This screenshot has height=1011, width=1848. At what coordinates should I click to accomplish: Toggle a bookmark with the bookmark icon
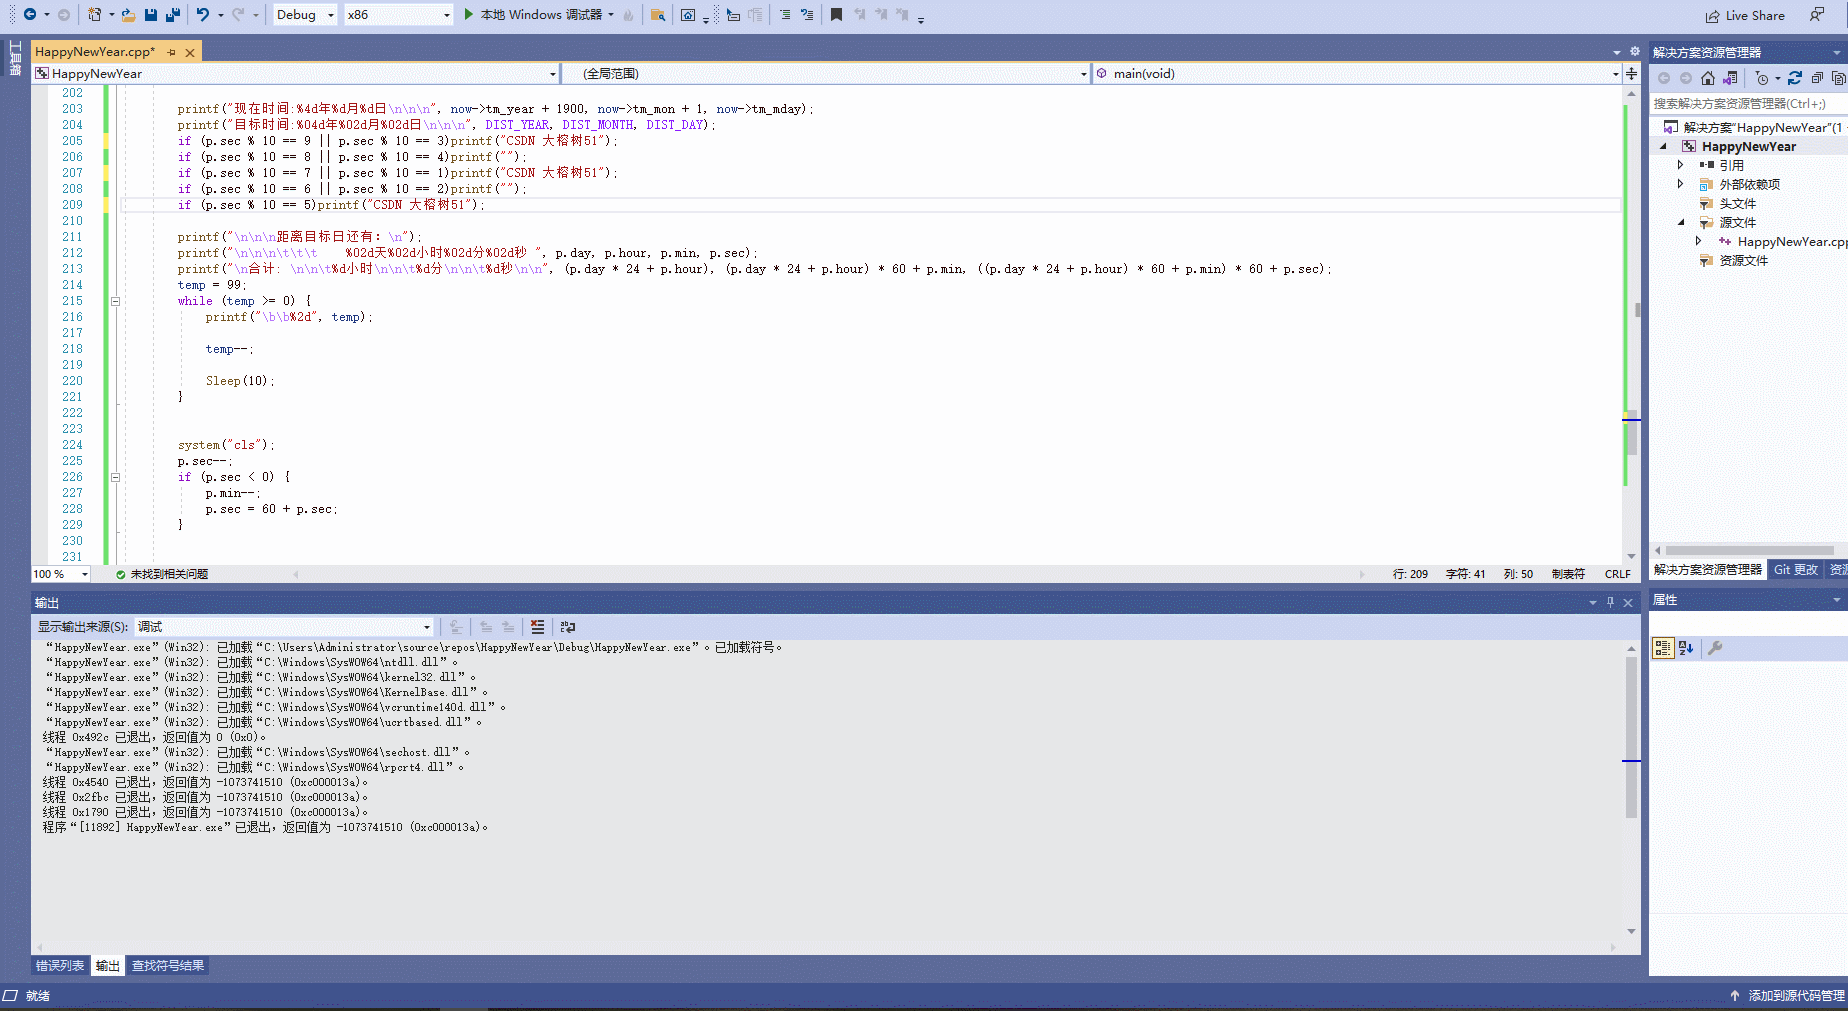pos(838,14)
